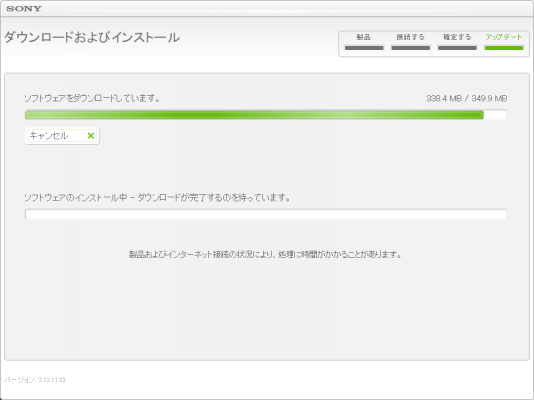Click the green X cancel icon

(91, 136)
